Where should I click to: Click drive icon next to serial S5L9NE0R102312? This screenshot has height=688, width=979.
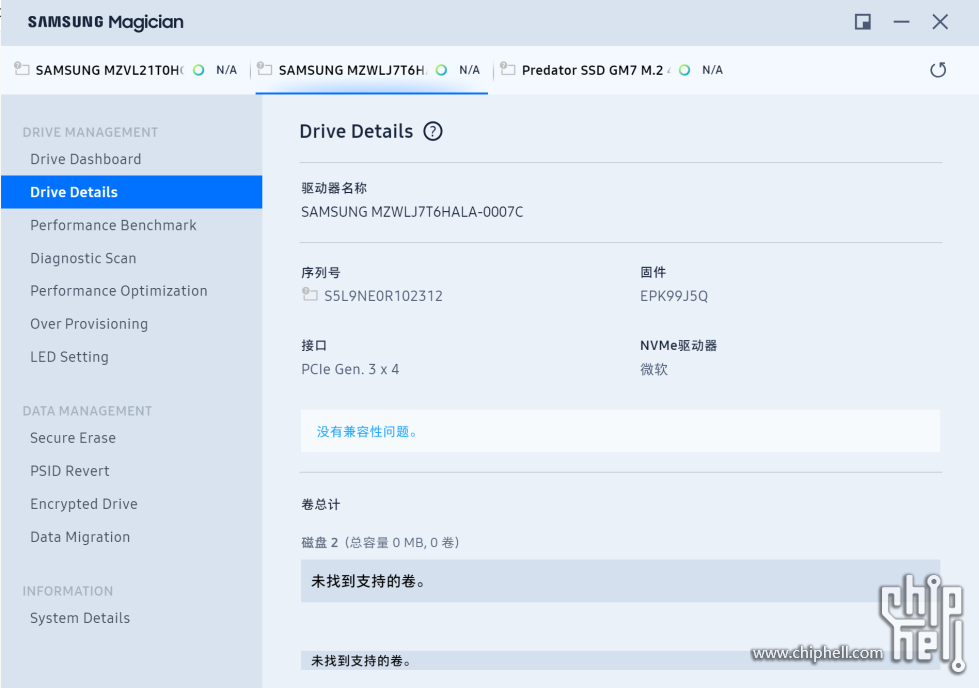click(x=310, y=293)
